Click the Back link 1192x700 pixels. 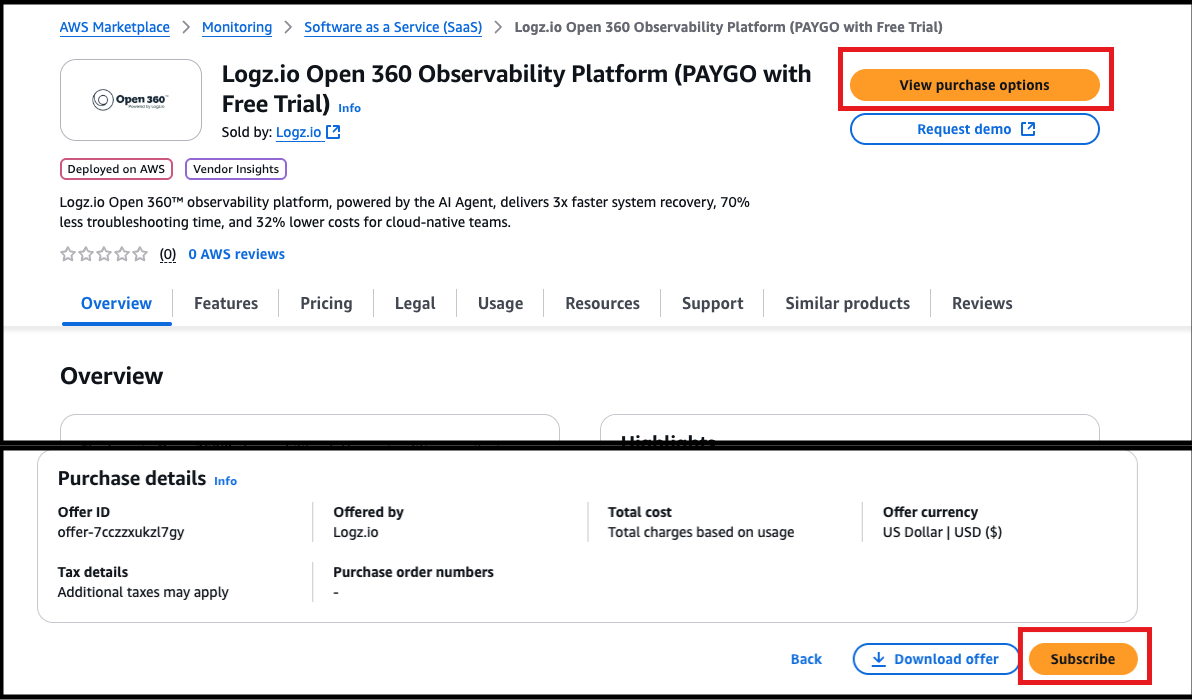coord(806,659)
